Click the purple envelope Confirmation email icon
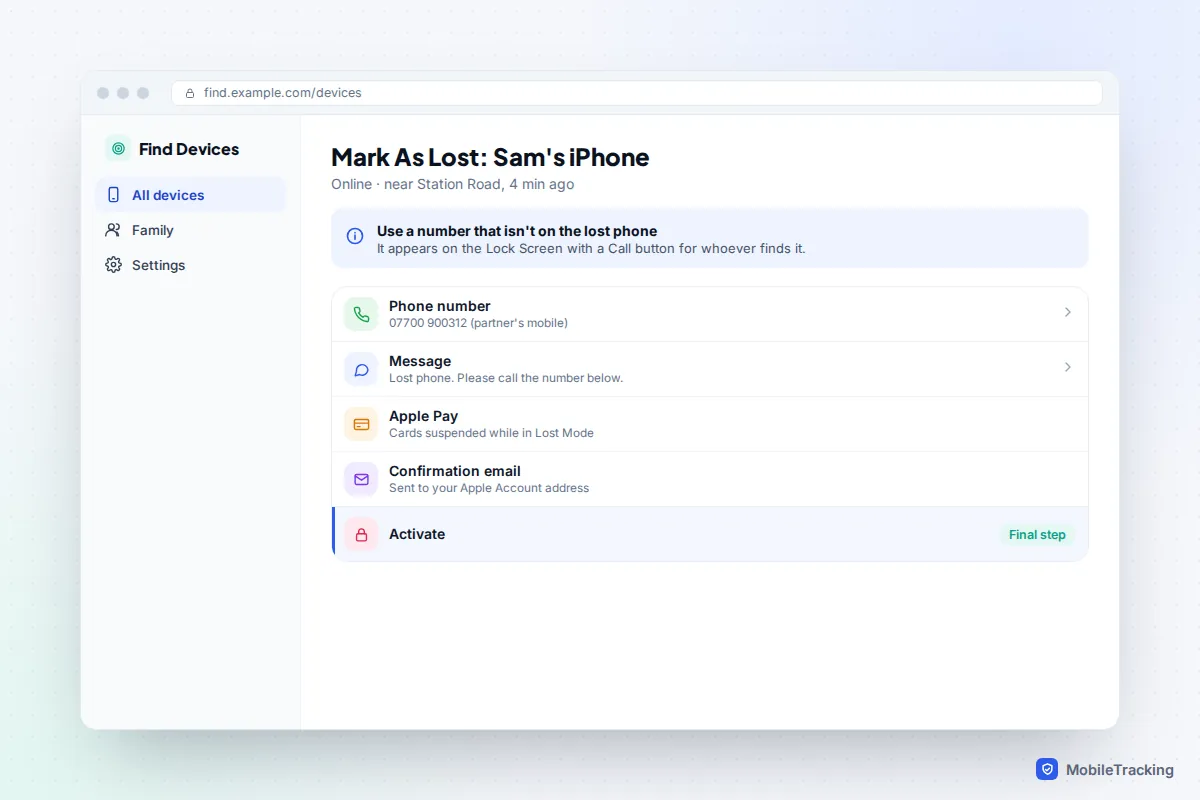 361,479
